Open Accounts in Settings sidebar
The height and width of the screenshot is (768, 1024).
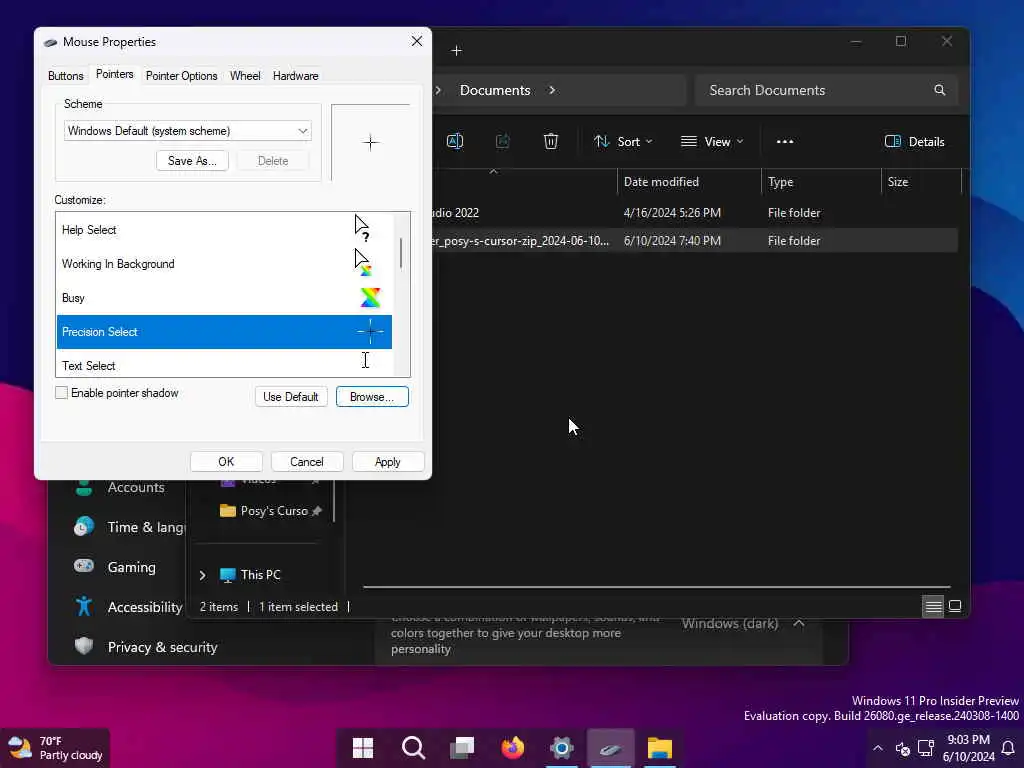click(121, 487)
